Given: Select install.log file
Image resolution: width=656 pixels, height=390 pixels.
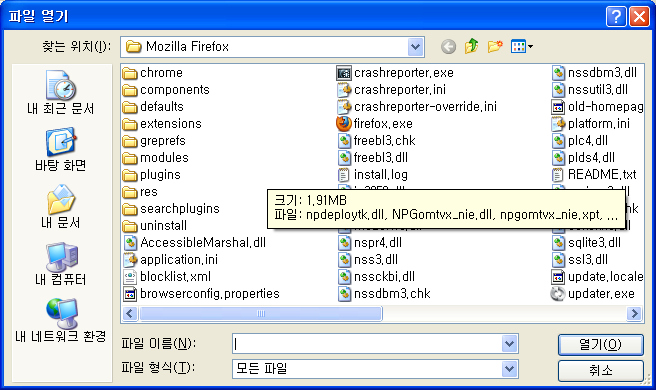Looking at the screenshot, I should click(x=372, y=175).
